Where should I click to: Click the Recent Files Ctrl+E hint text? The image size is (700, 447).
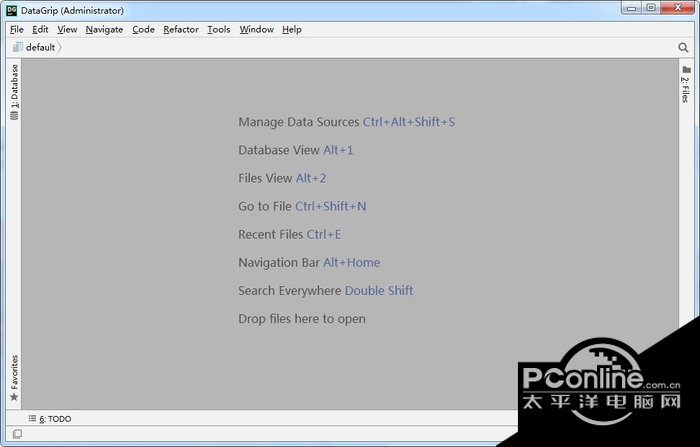(290, 234)
